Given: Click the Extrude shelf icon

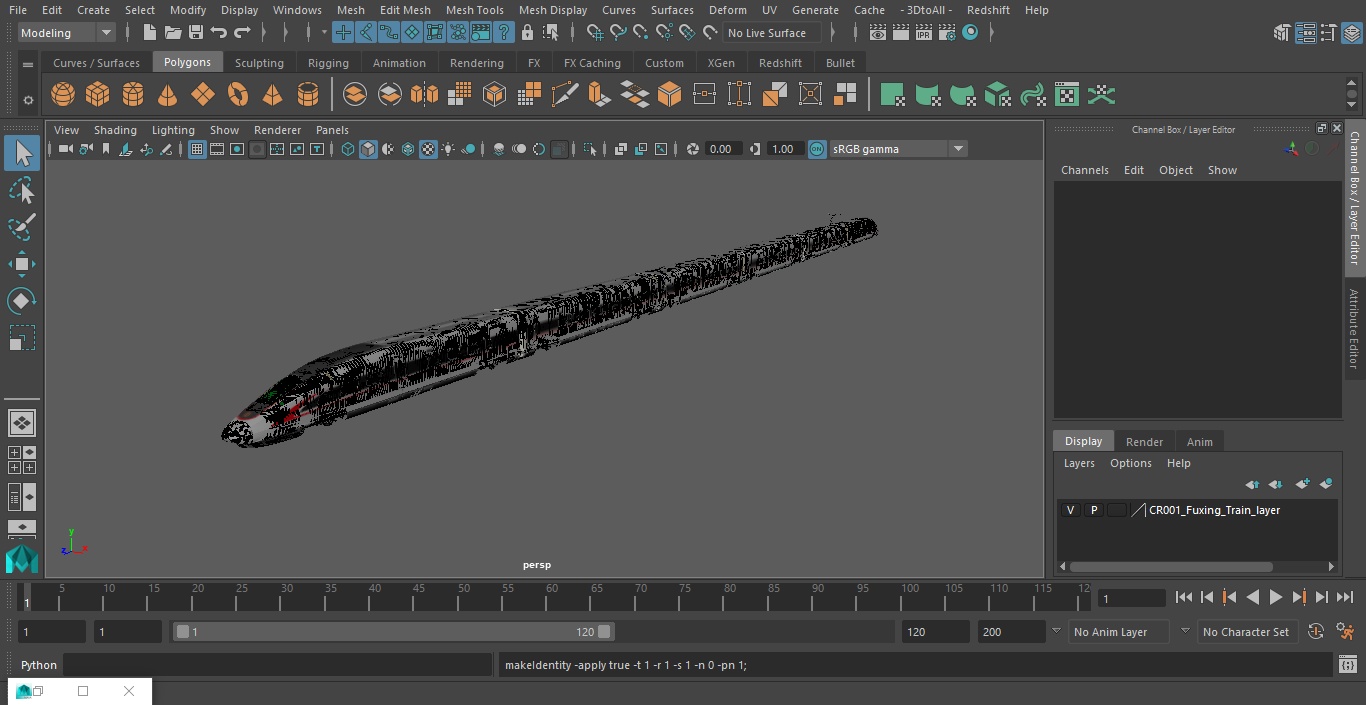Looking at the screenshot, I should (x=600, y=95).
